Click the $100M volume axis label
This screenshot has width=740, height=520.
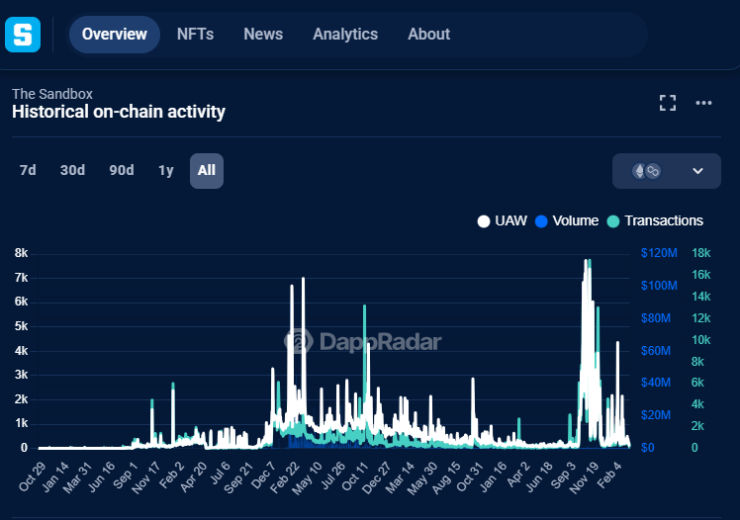659,285
